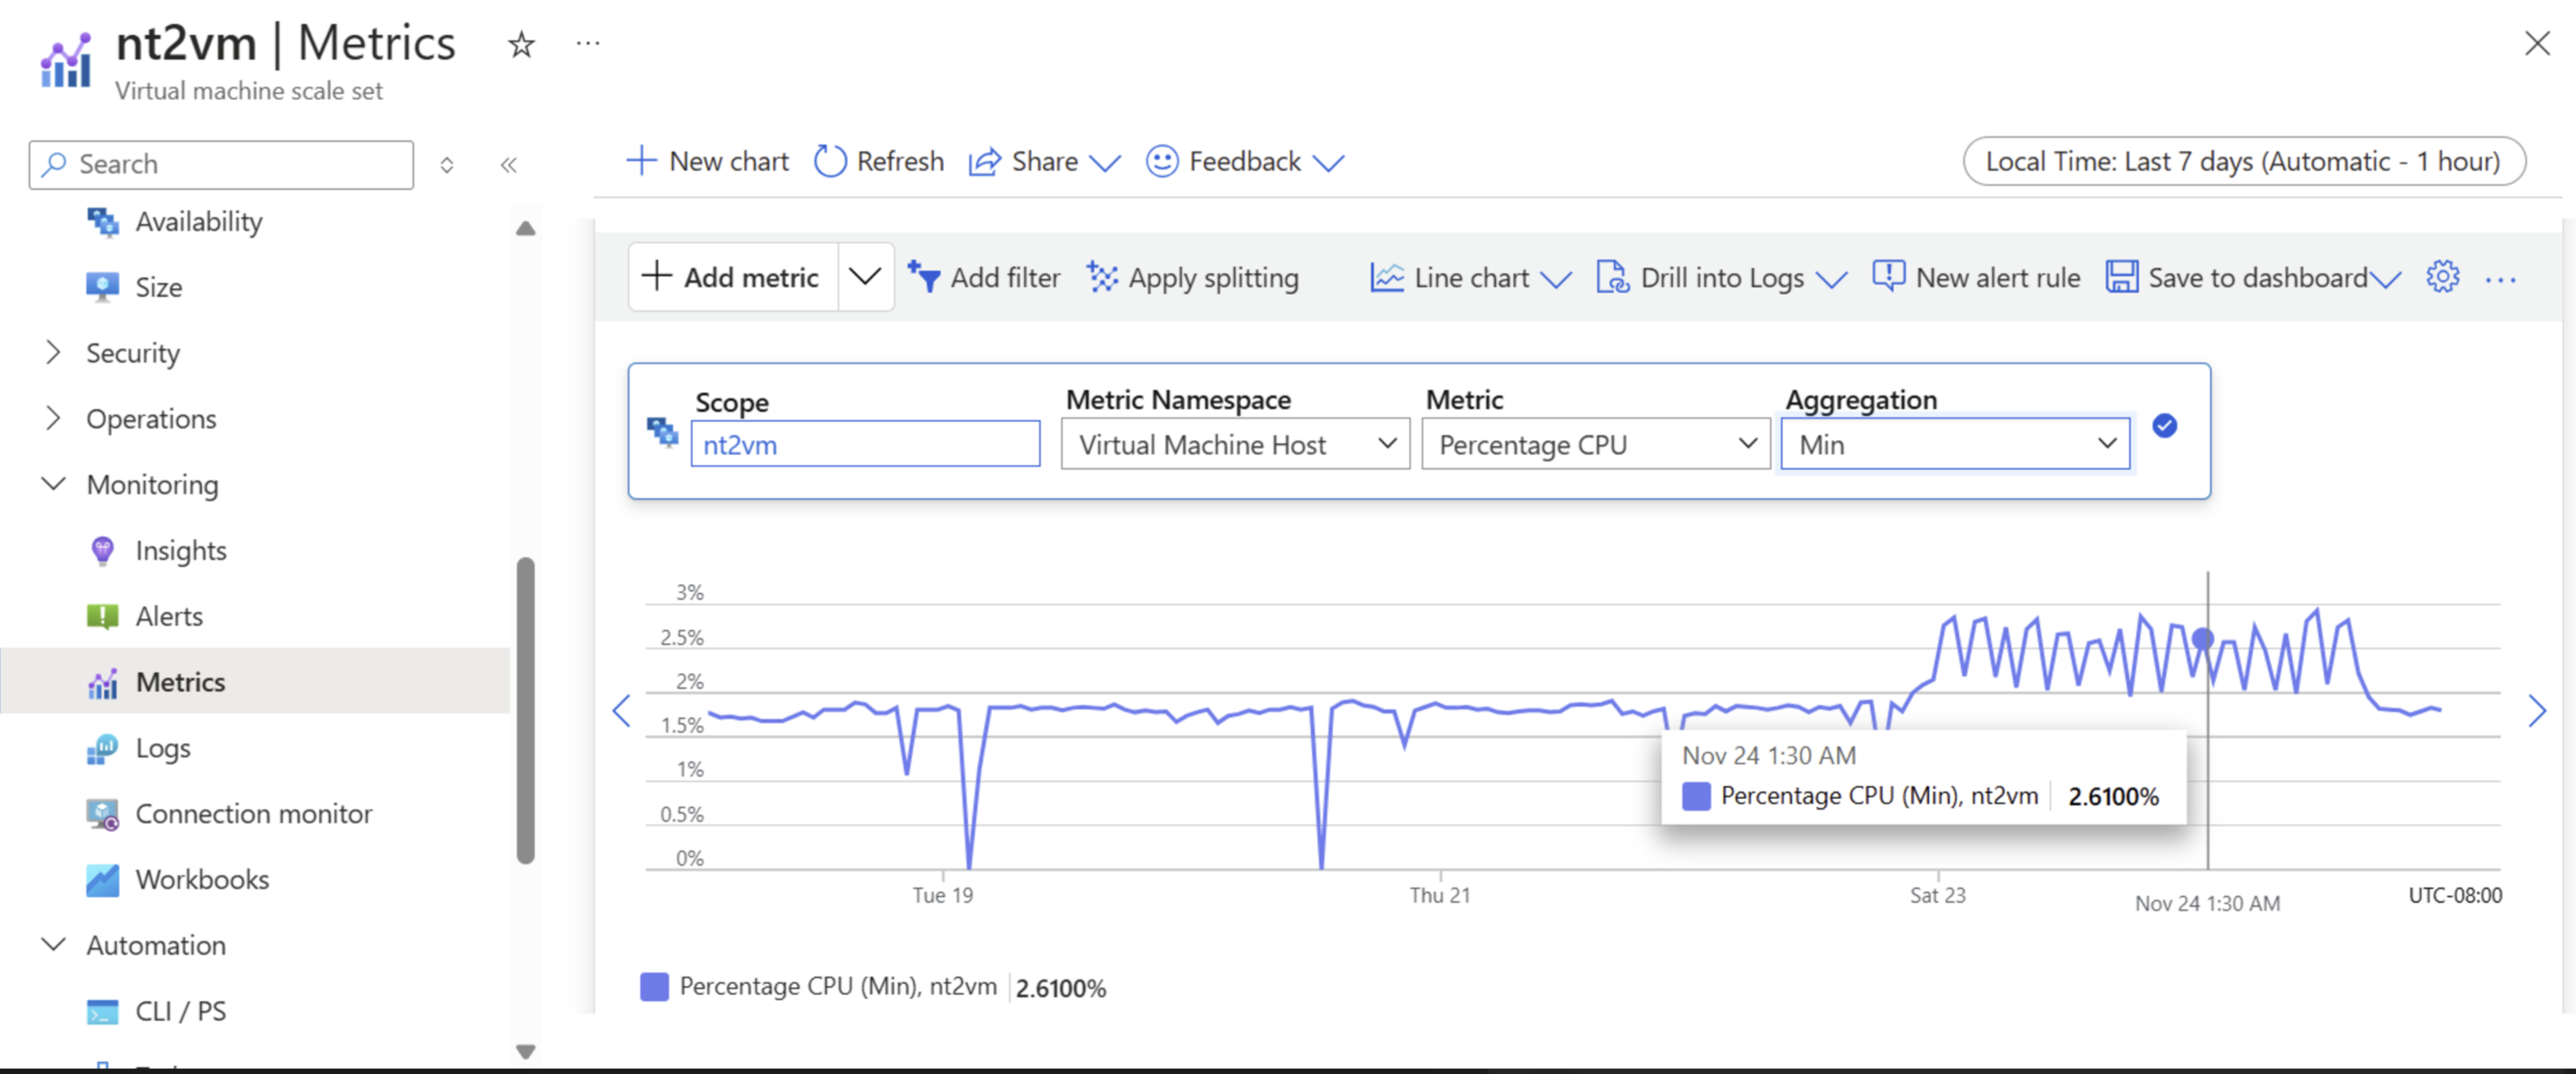Screen dimensions: 2576x1074
Task: Click the sidebar scroll up arrow
Action: tap(525, 228)
